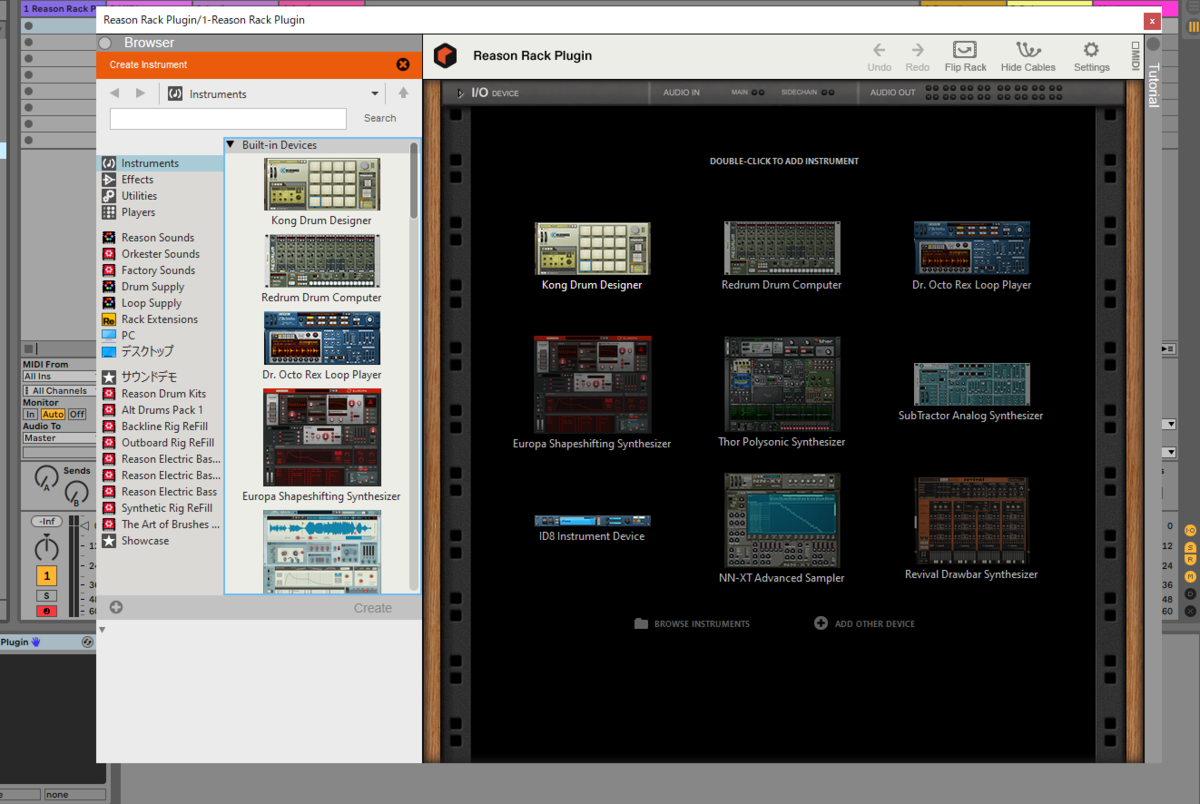The image size is (1200, 804).
Task: Click SubTractor Analog Synthesizer in rack
Action: tap(971, 392)
